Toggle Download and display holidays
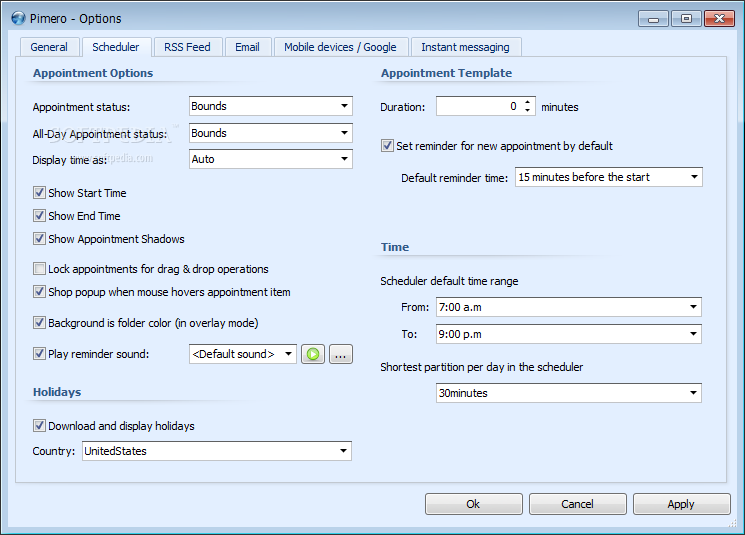Image resolution: width=745 pixels, height=535 pixels. (39, 425)
